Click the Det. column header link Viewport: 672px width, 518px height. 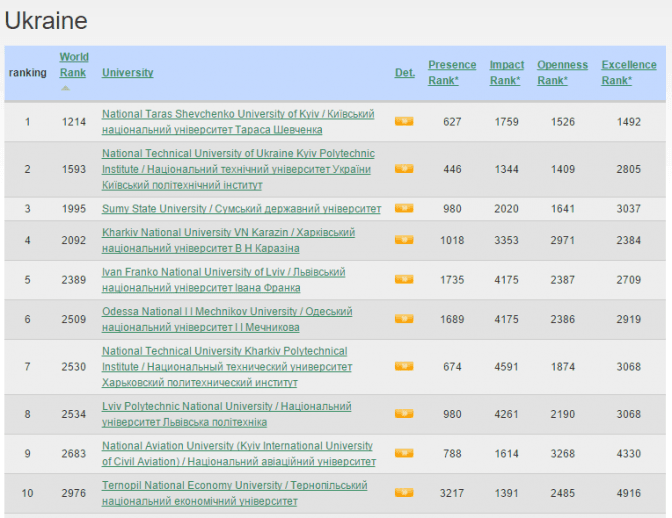[404, 72]
